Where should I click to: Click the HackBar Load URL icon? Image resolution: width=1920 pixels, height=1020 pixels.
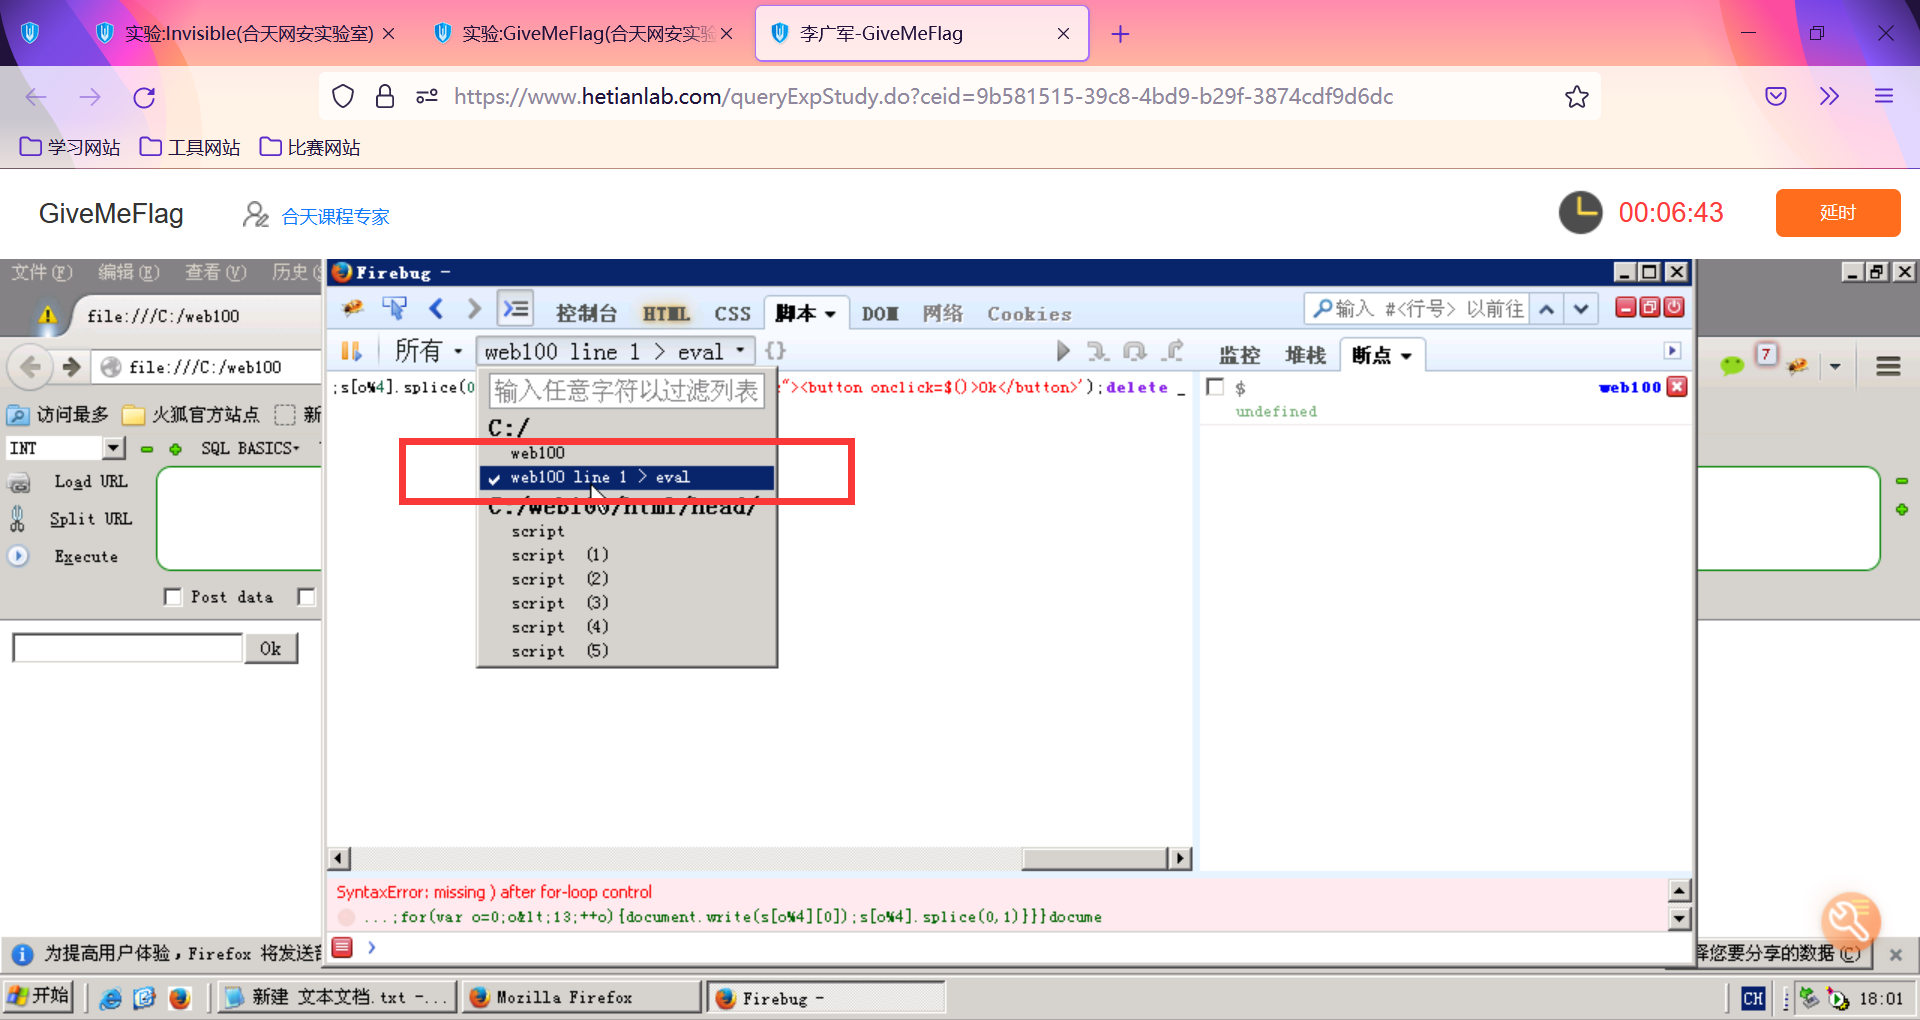coord(19,483)
